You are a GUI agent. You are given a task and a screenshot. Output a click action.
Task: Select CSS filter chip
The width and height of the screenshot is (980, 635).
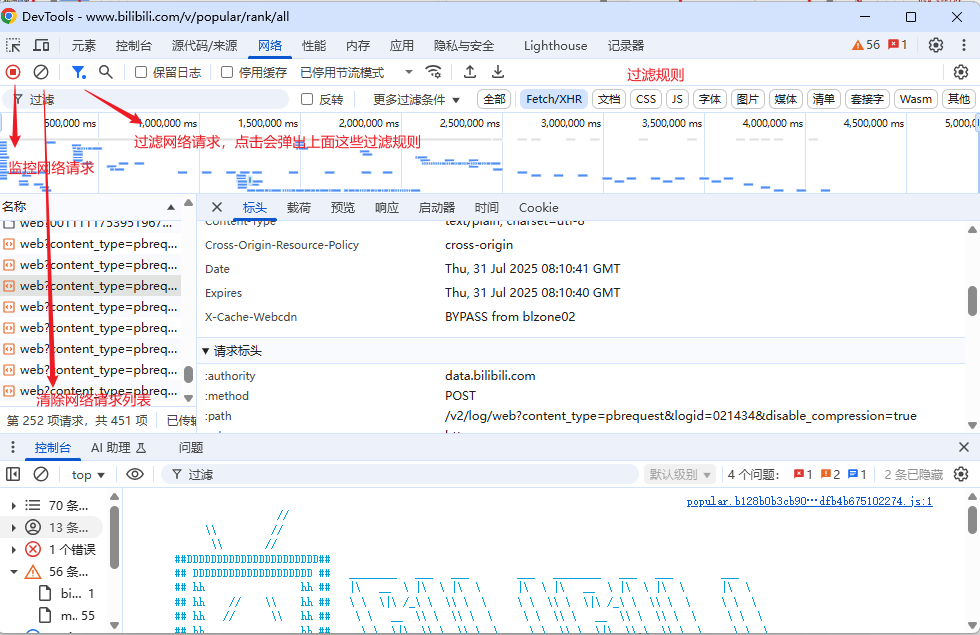[x=646, y=99]
